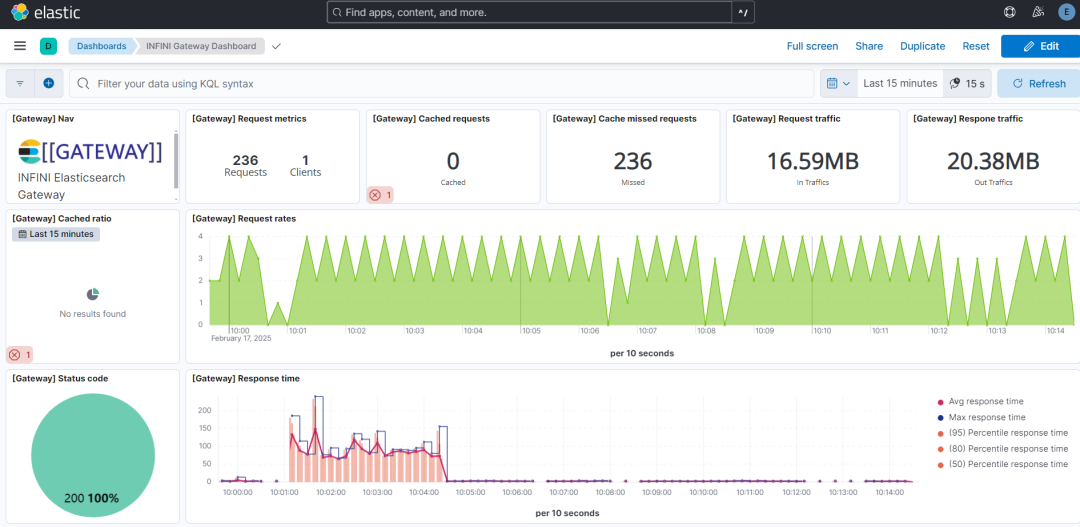Screen dimensions: 1080x527
Task: Click error badge on Cached requests panel
Action: [x=380, y=195]
